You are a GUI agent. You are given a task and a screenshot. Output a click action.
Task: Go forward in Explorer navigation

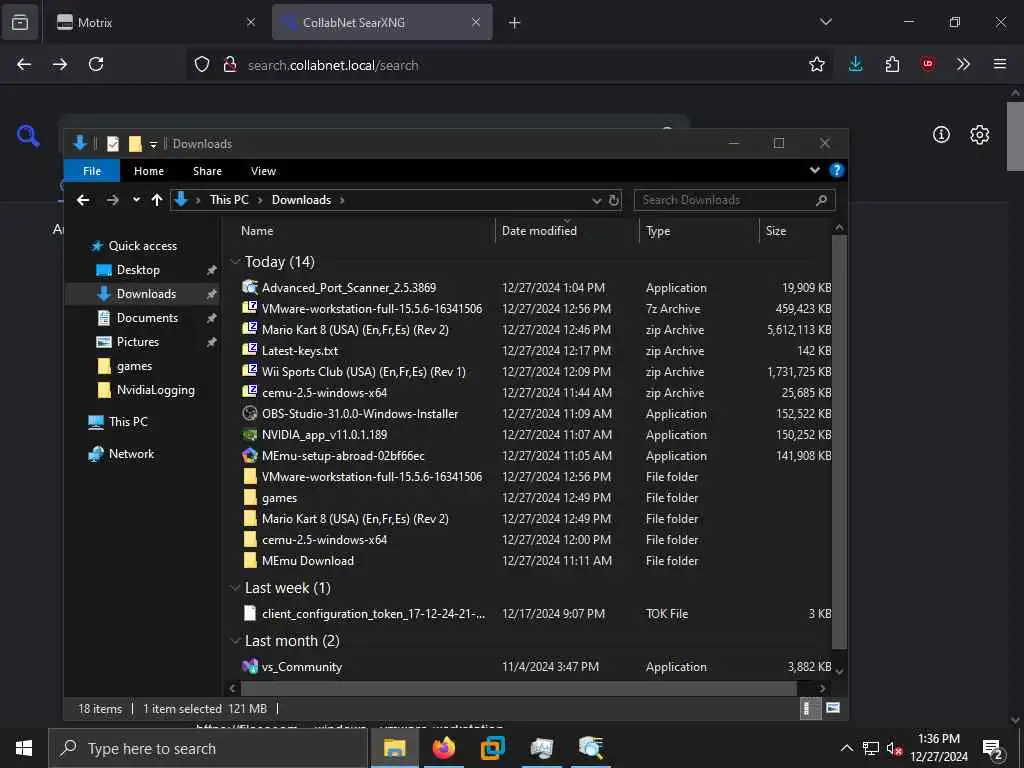click(x=112, y=200)
